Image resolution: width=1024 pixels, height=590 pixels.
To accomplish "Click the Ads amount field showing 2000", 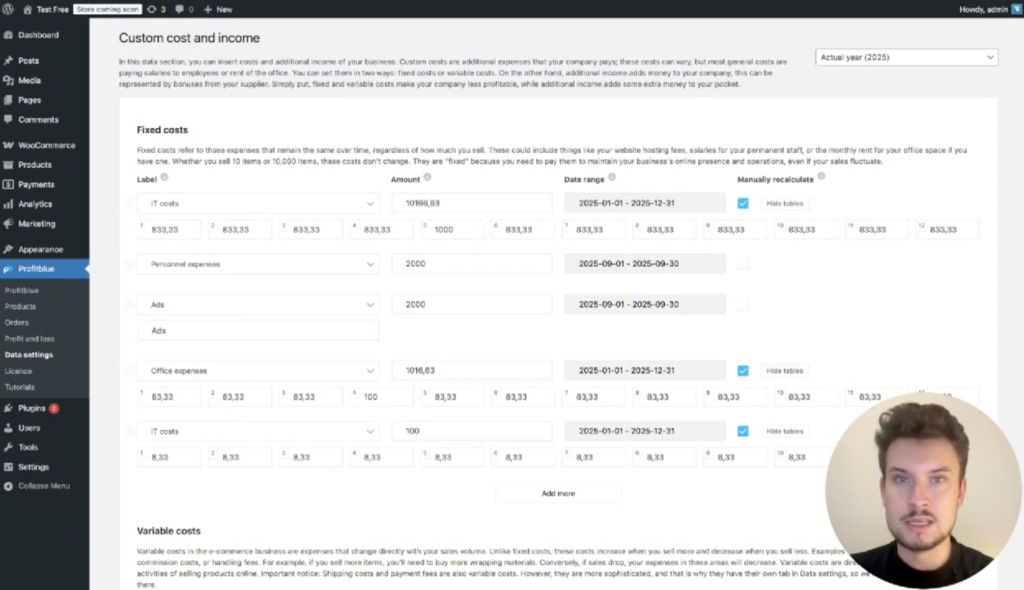I will pyautogui.click(x=471, y=304).
